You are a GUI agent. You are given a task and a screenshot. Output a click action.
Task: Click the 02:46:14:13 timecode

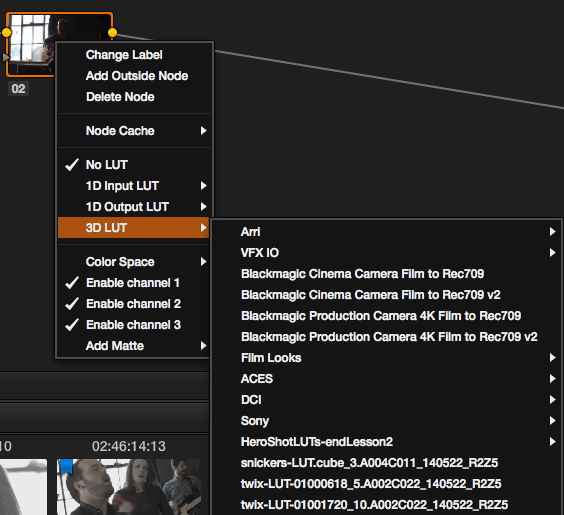(129, 446)
